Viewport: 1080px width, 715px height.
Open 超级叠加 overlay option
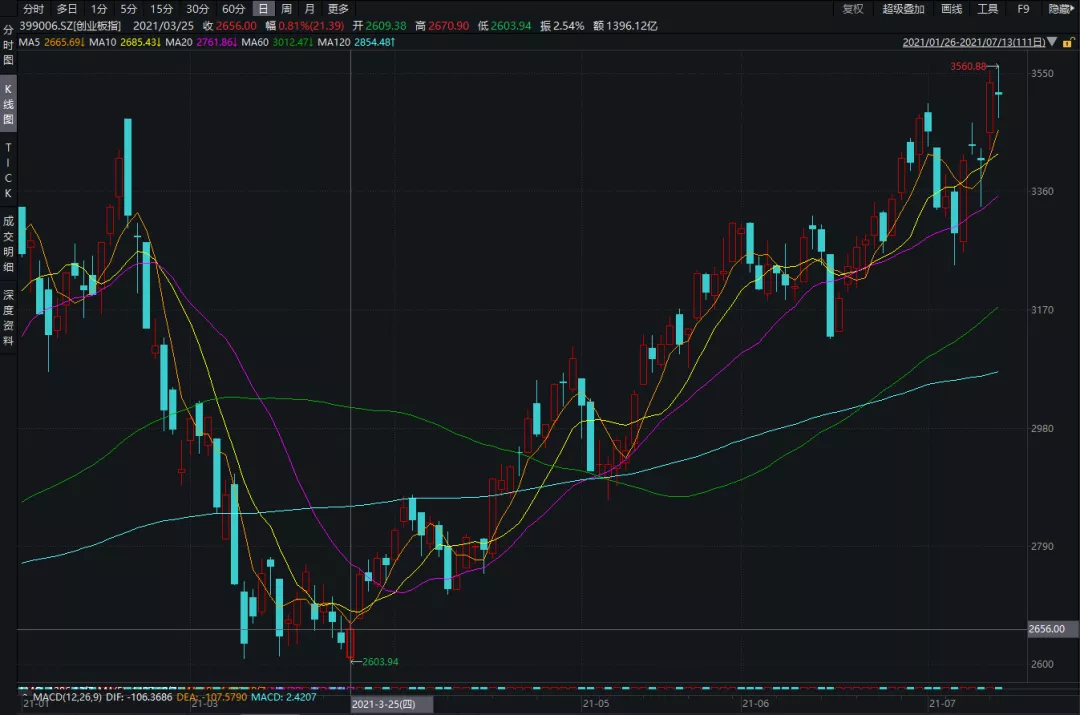[904, 9]
